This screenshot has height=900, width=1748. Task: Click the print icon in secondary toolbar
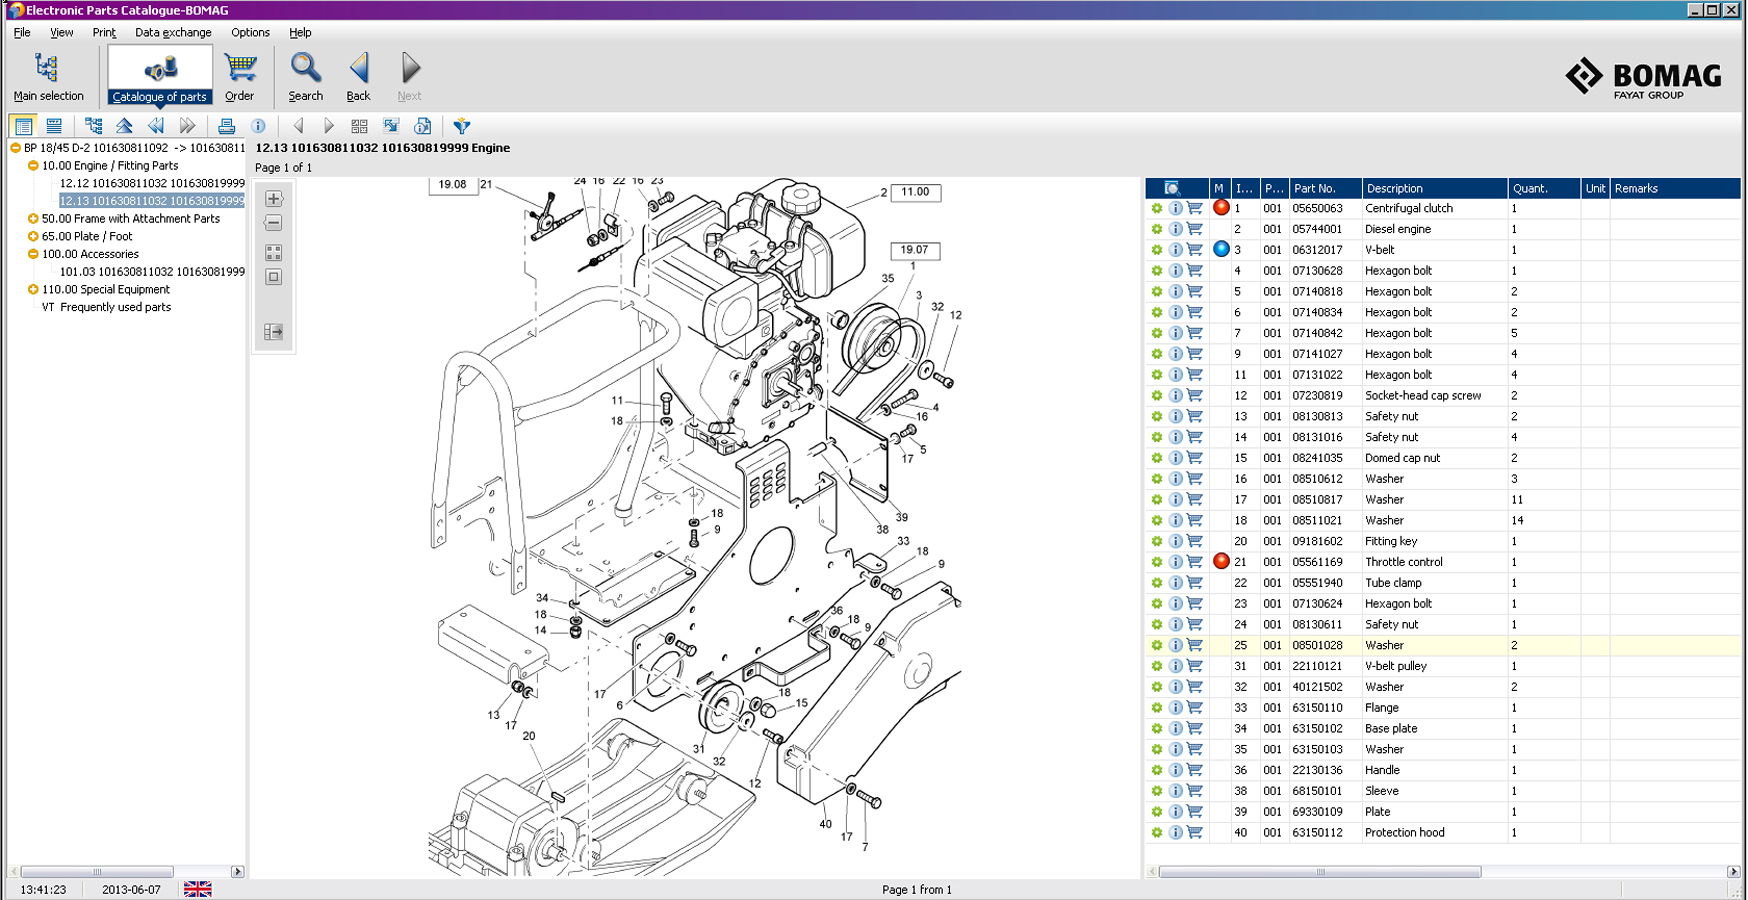[226, 126]
